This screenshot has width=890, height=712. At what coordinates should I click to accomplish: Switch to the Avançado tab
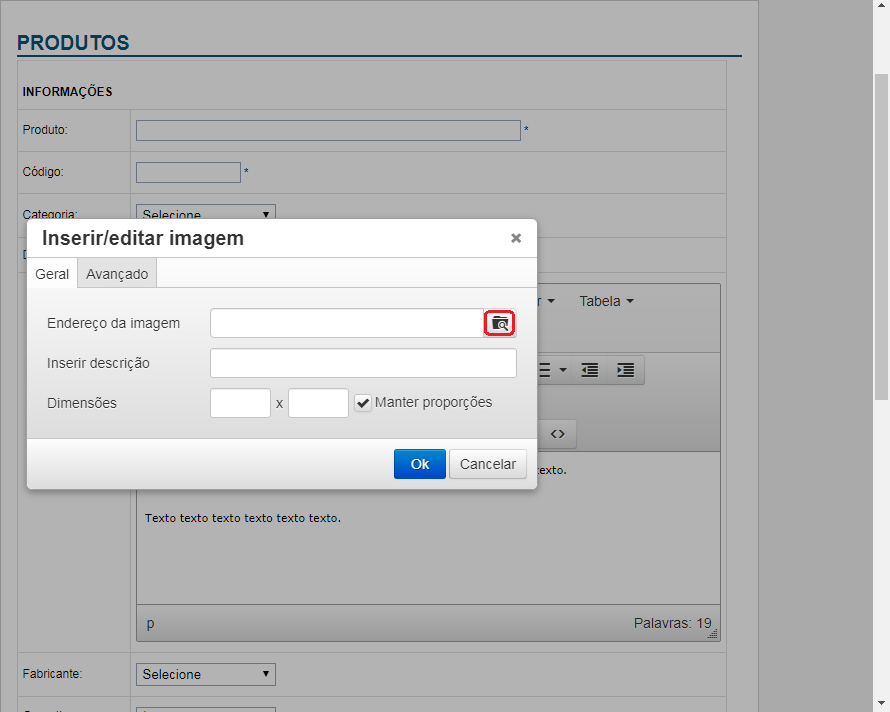[117, 274]
